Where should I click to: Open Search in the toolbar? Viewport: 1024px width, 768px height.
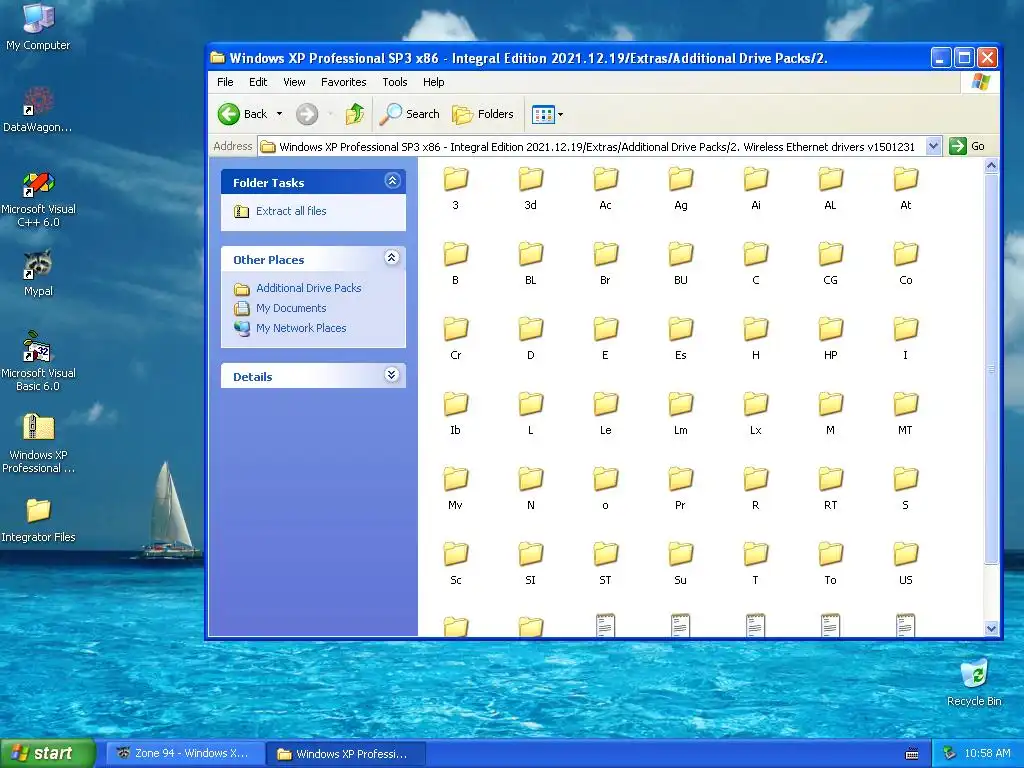point(410,114)
